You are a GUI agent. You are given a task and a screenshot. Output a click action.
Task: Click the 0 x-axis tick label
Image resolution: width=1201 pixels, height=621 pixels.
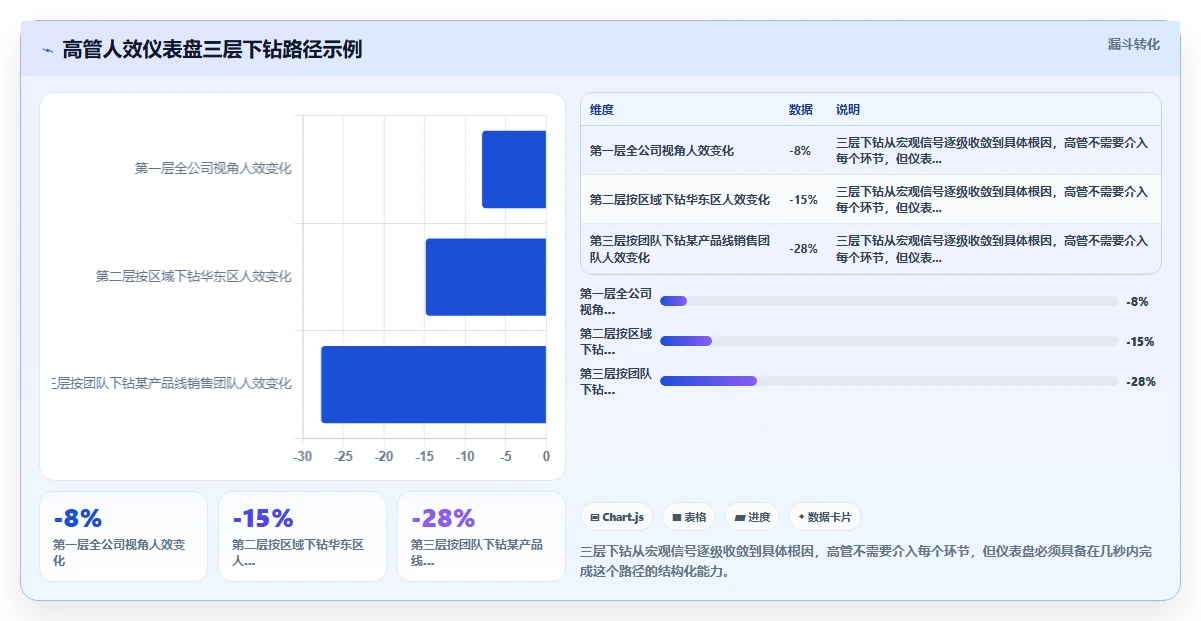tap(546, 457)
